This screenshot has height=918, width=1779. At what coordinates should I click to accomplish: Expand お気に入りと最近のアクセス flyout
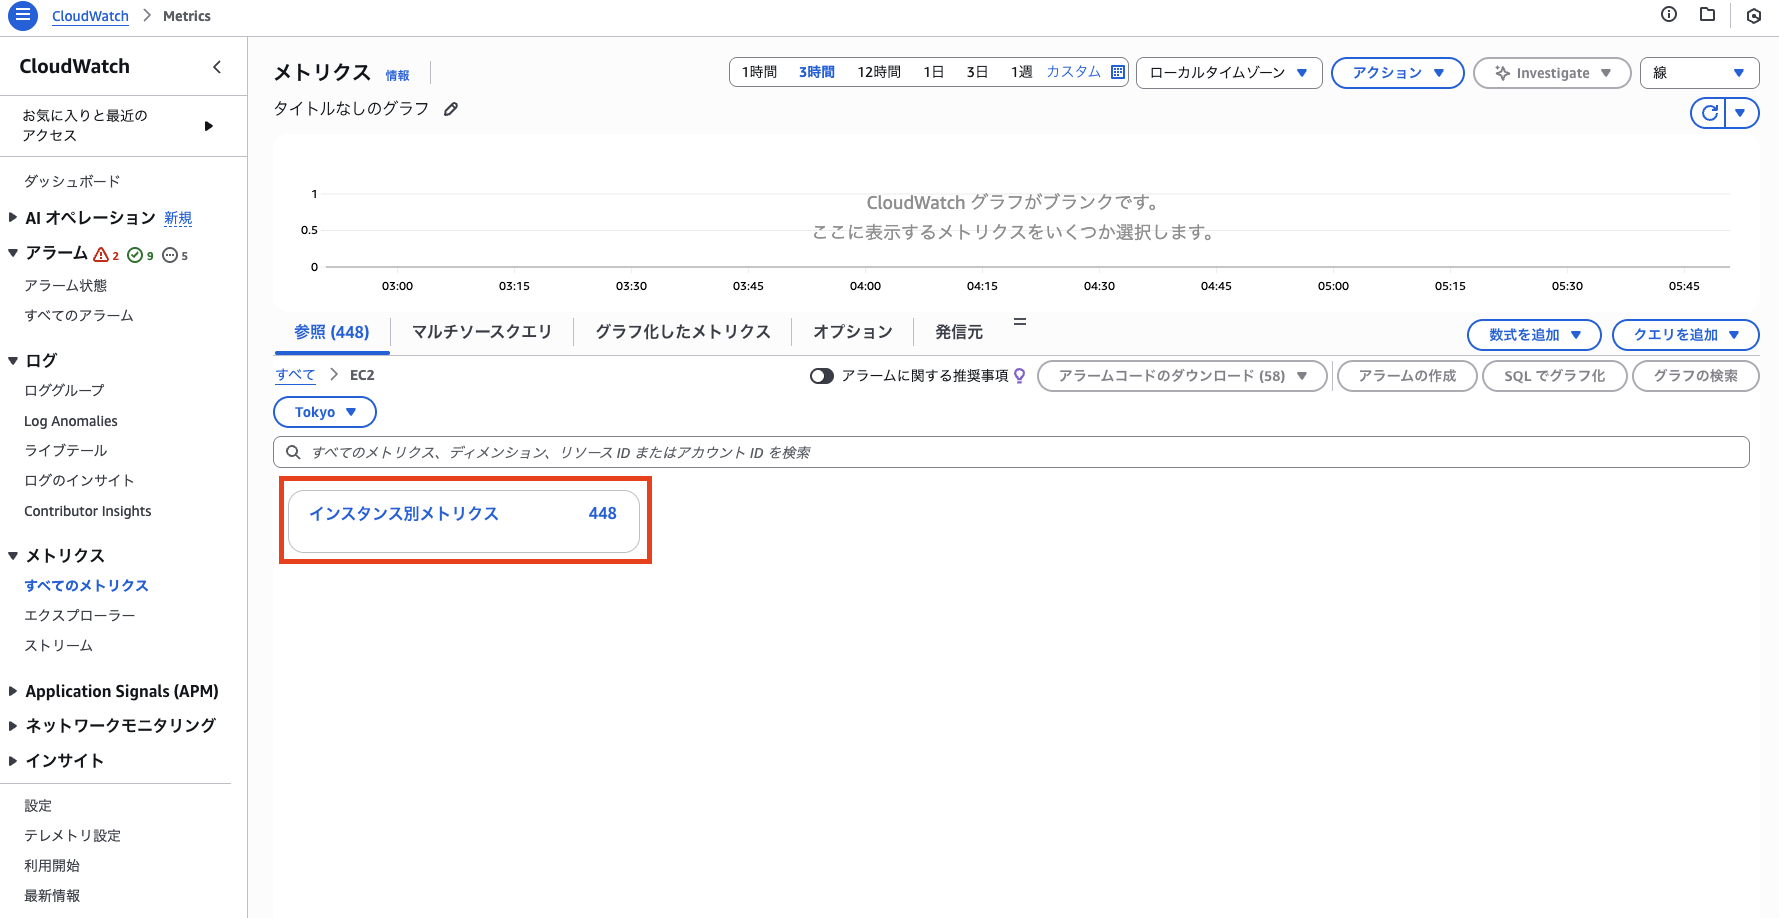208,126
